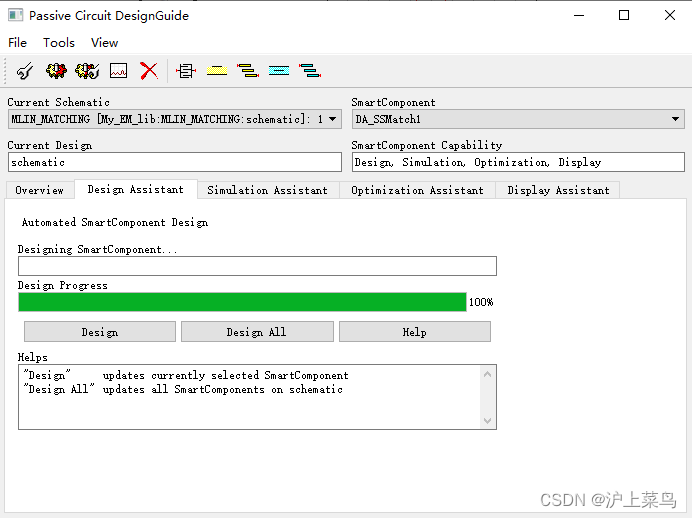Click the Design button

coord(100,332)
